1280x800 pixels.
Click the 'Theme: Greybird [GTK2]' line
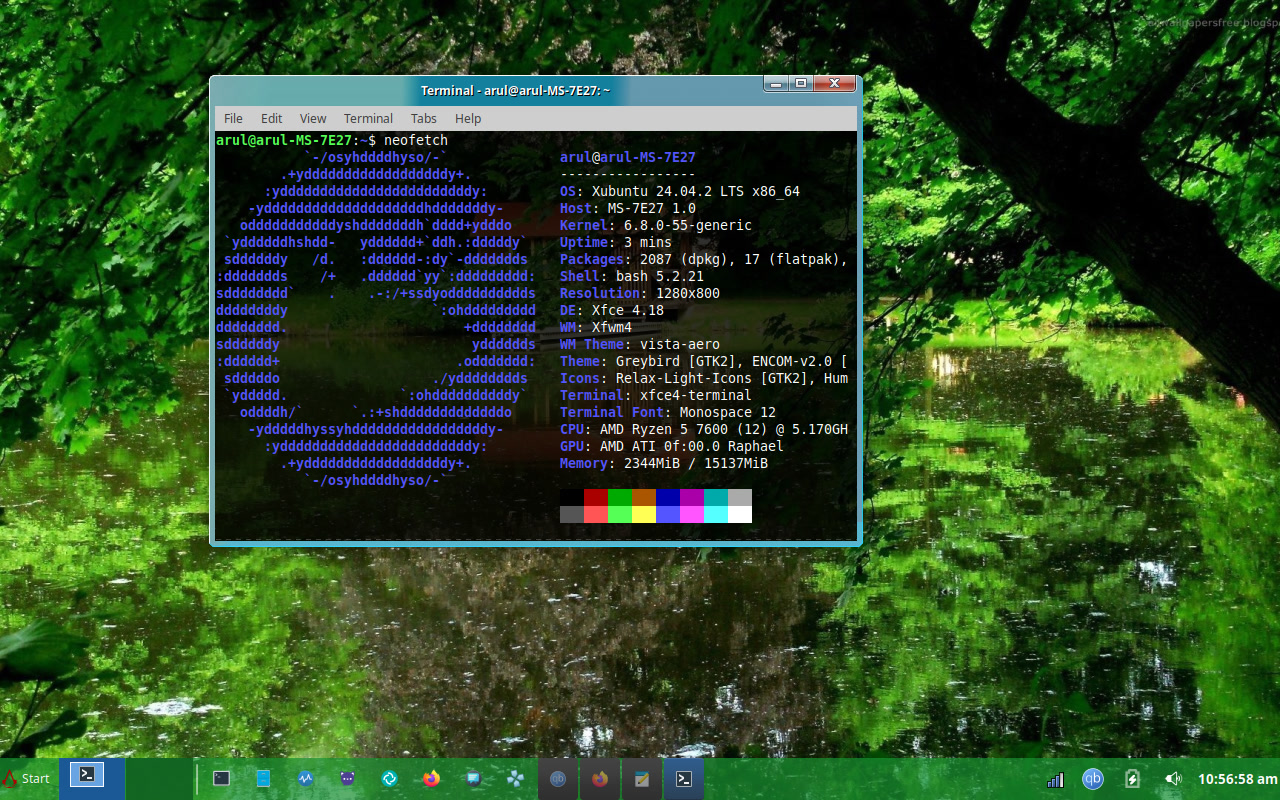pos(704,361)
